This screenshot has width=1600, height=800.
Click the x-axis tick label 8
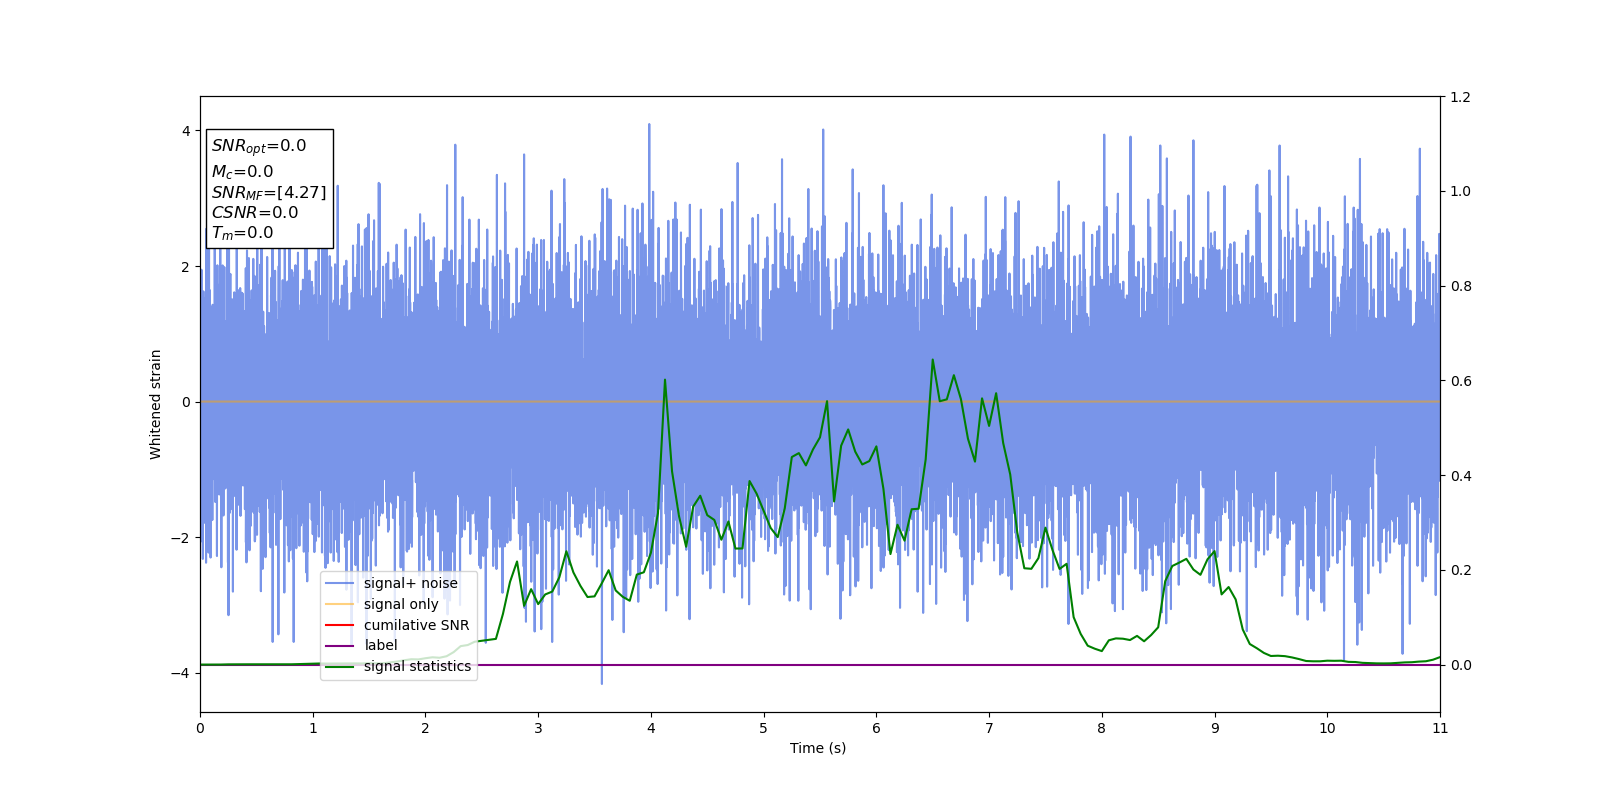tap(1102, 728)
